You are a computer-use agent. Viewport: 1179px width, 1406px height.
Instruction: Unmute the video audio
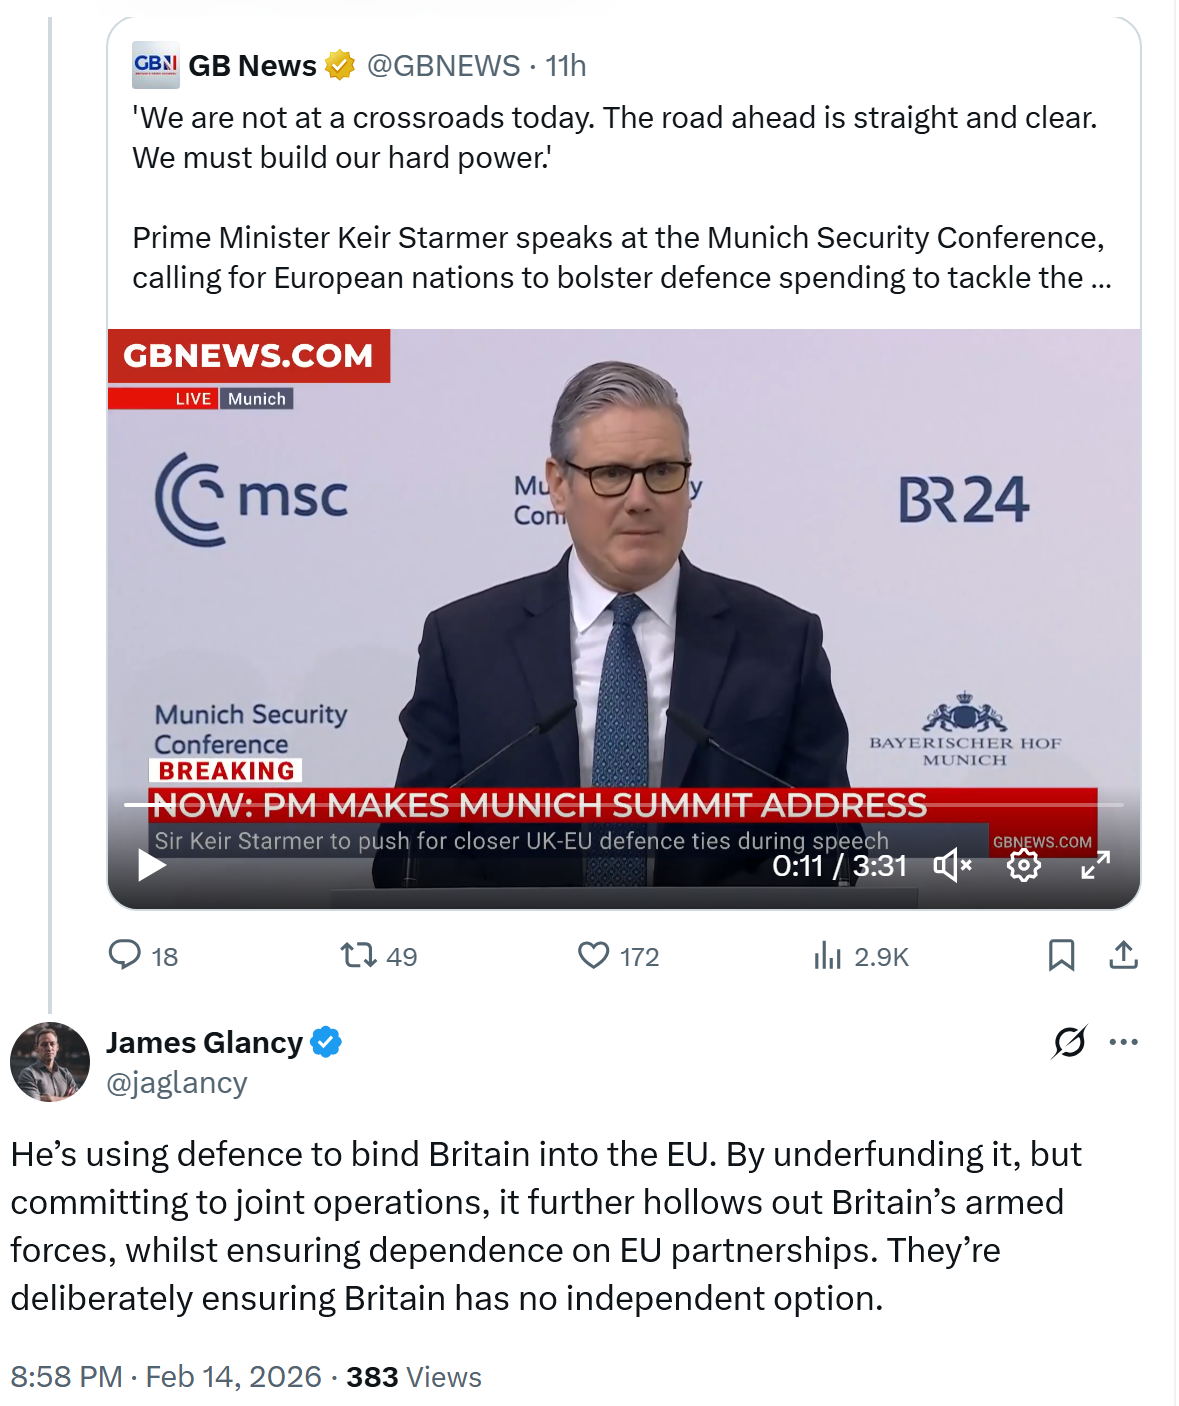pyautogui.click(x=952, y=865)
